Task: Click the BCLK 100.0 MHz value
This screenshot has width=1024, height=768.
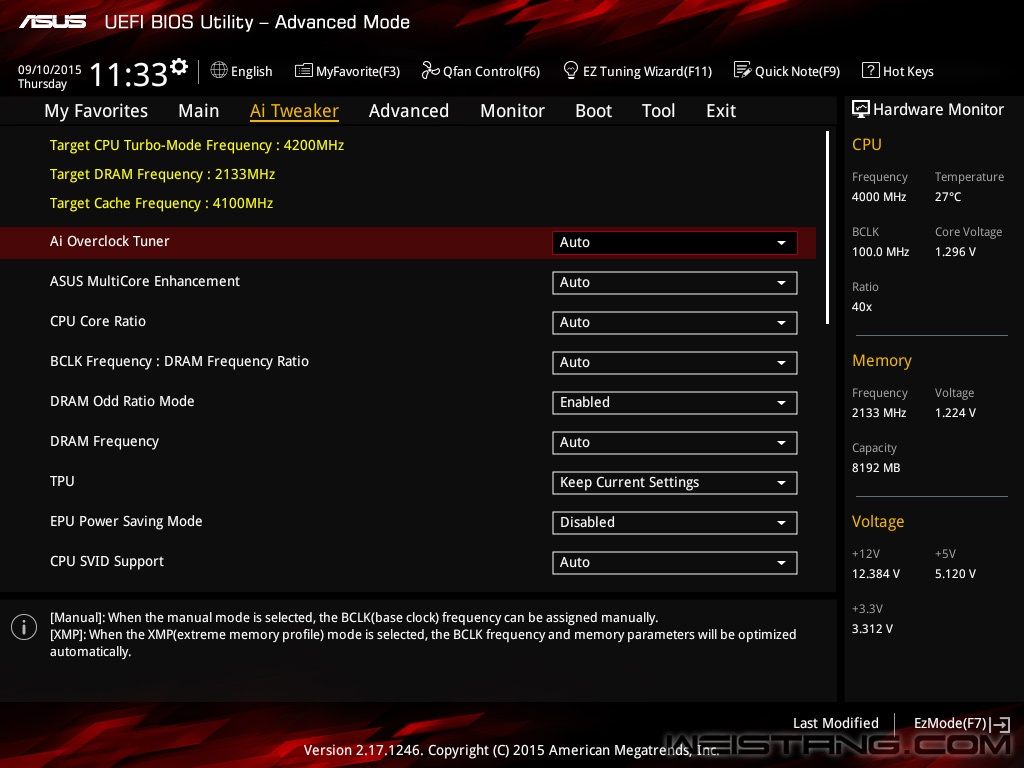Action: [880, 251]
